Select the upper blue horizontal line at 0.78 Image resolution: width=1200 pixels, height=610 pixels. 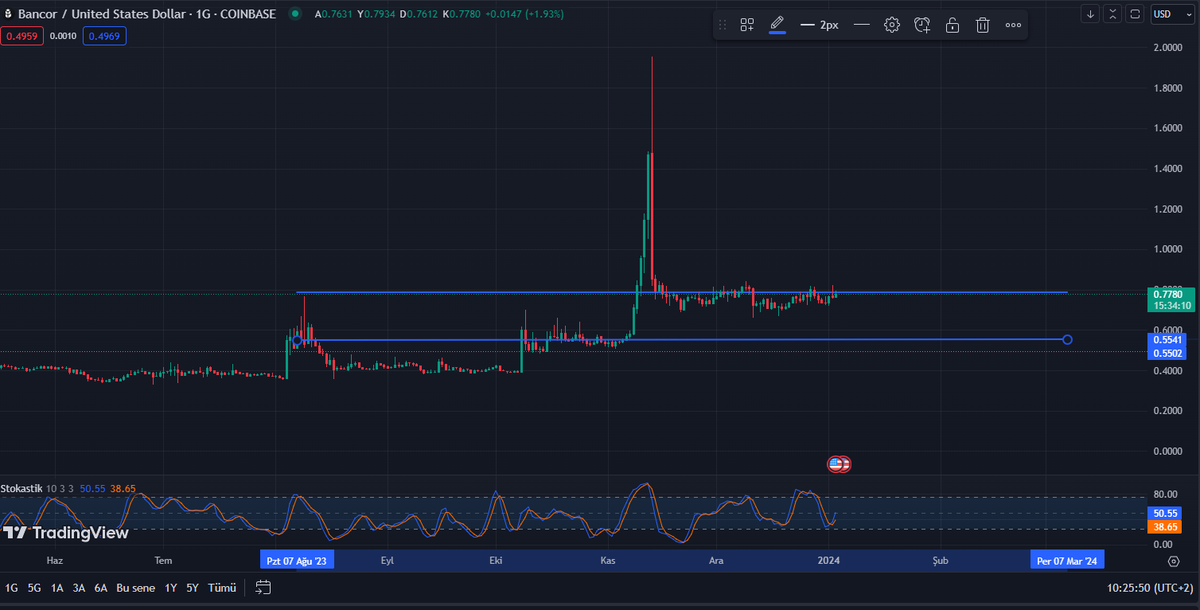(682, 292)
